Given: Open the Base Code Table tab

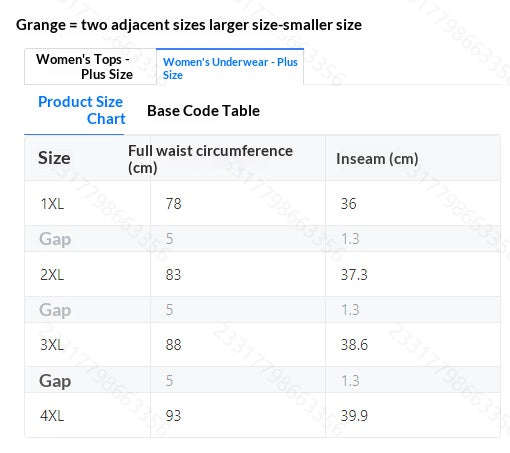Looking at the screenshot, I should coord(203,111).
